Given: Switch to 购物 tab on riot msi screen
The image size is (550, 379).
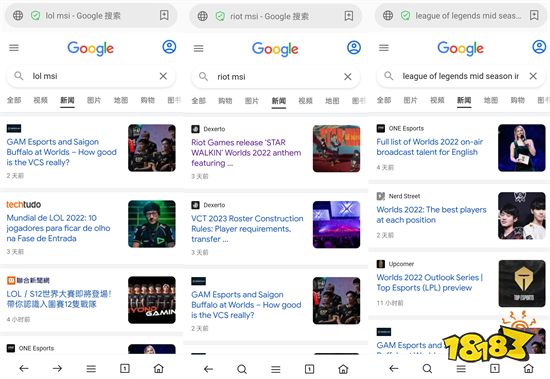Looking at the screenshot, I should click(x=225, y=101).
